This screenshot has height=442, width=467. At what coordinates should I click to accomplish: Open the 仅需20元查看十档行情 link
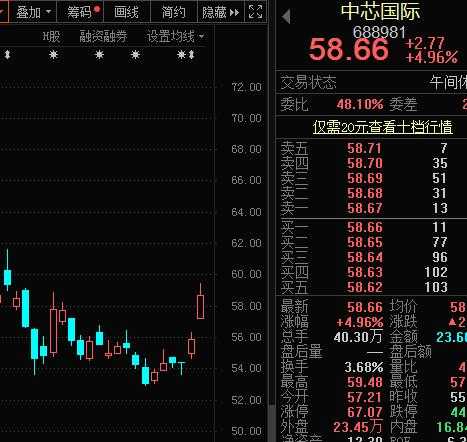point(382,127)
